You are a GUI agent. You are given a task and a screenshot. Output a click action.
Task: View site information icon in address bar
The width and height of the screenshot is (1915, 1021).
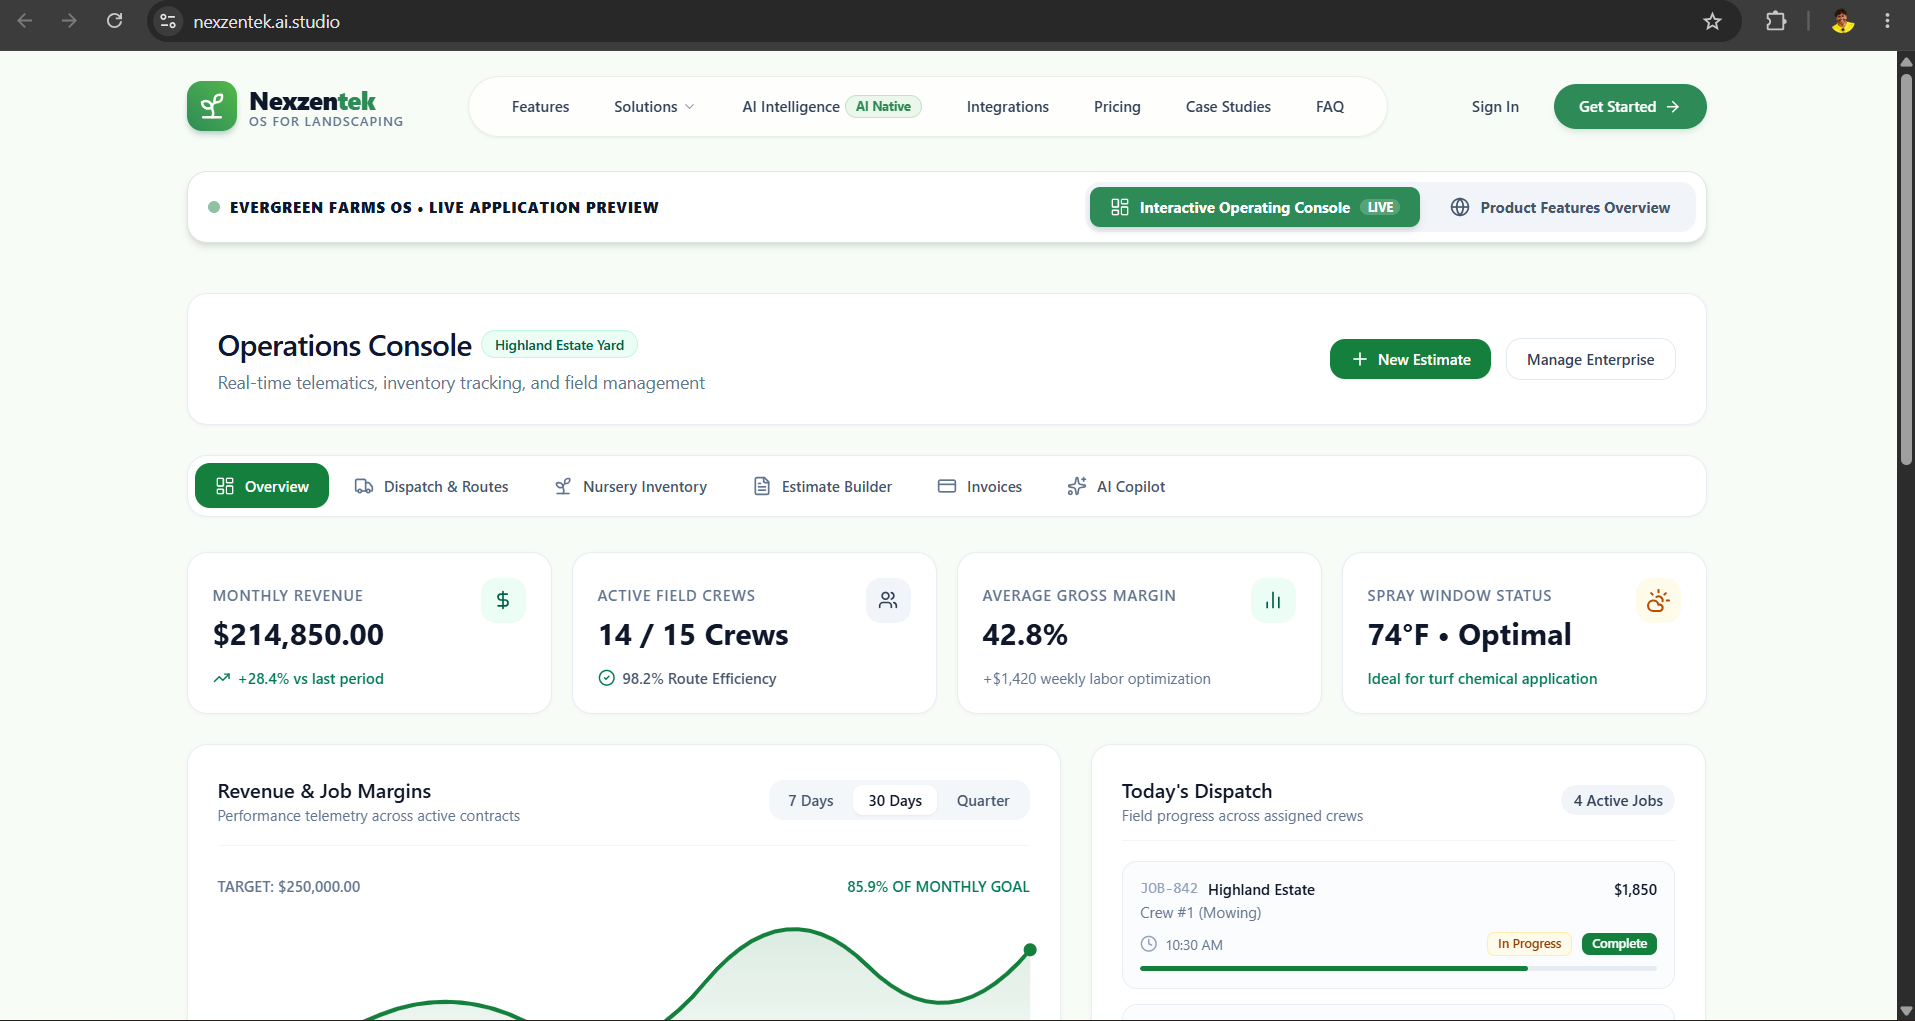[x=168, y=21]
